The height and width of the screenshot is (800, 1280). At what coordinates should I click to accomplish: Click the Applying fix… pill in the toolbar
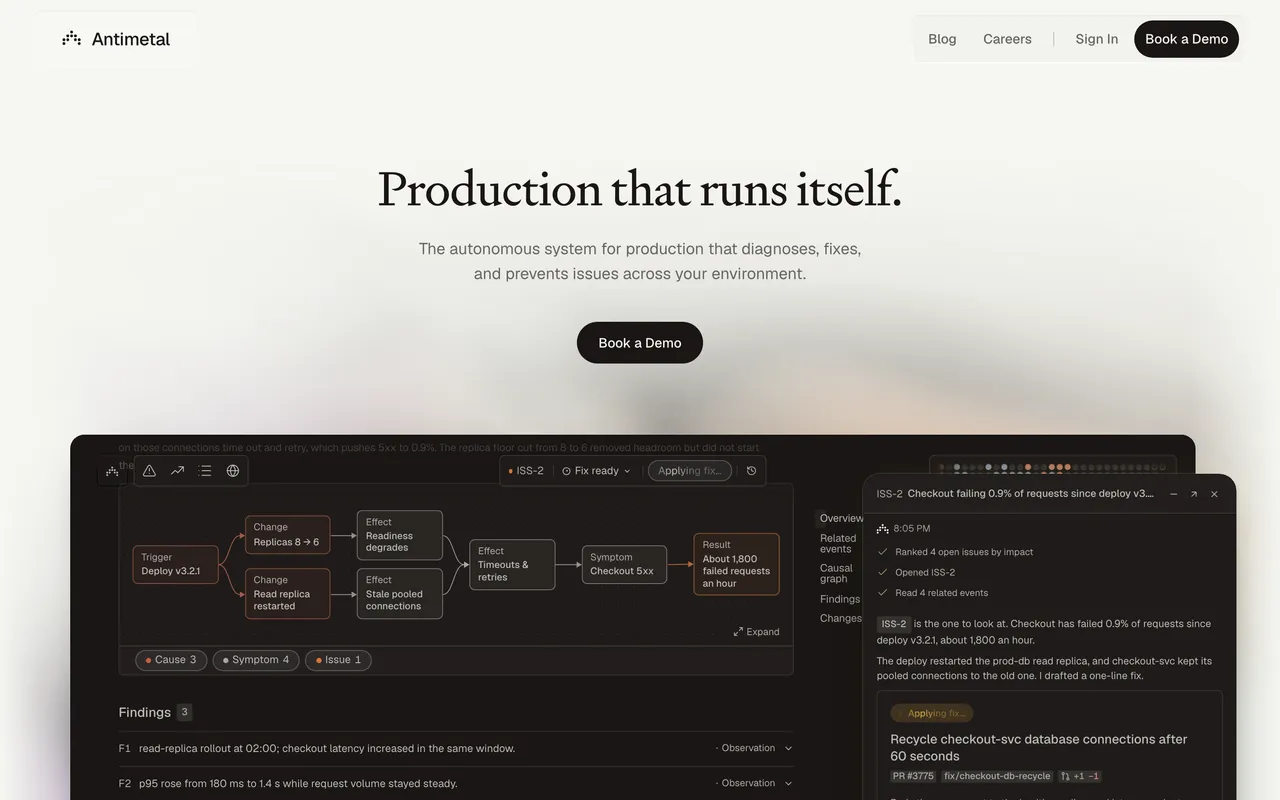coord(690,471)
